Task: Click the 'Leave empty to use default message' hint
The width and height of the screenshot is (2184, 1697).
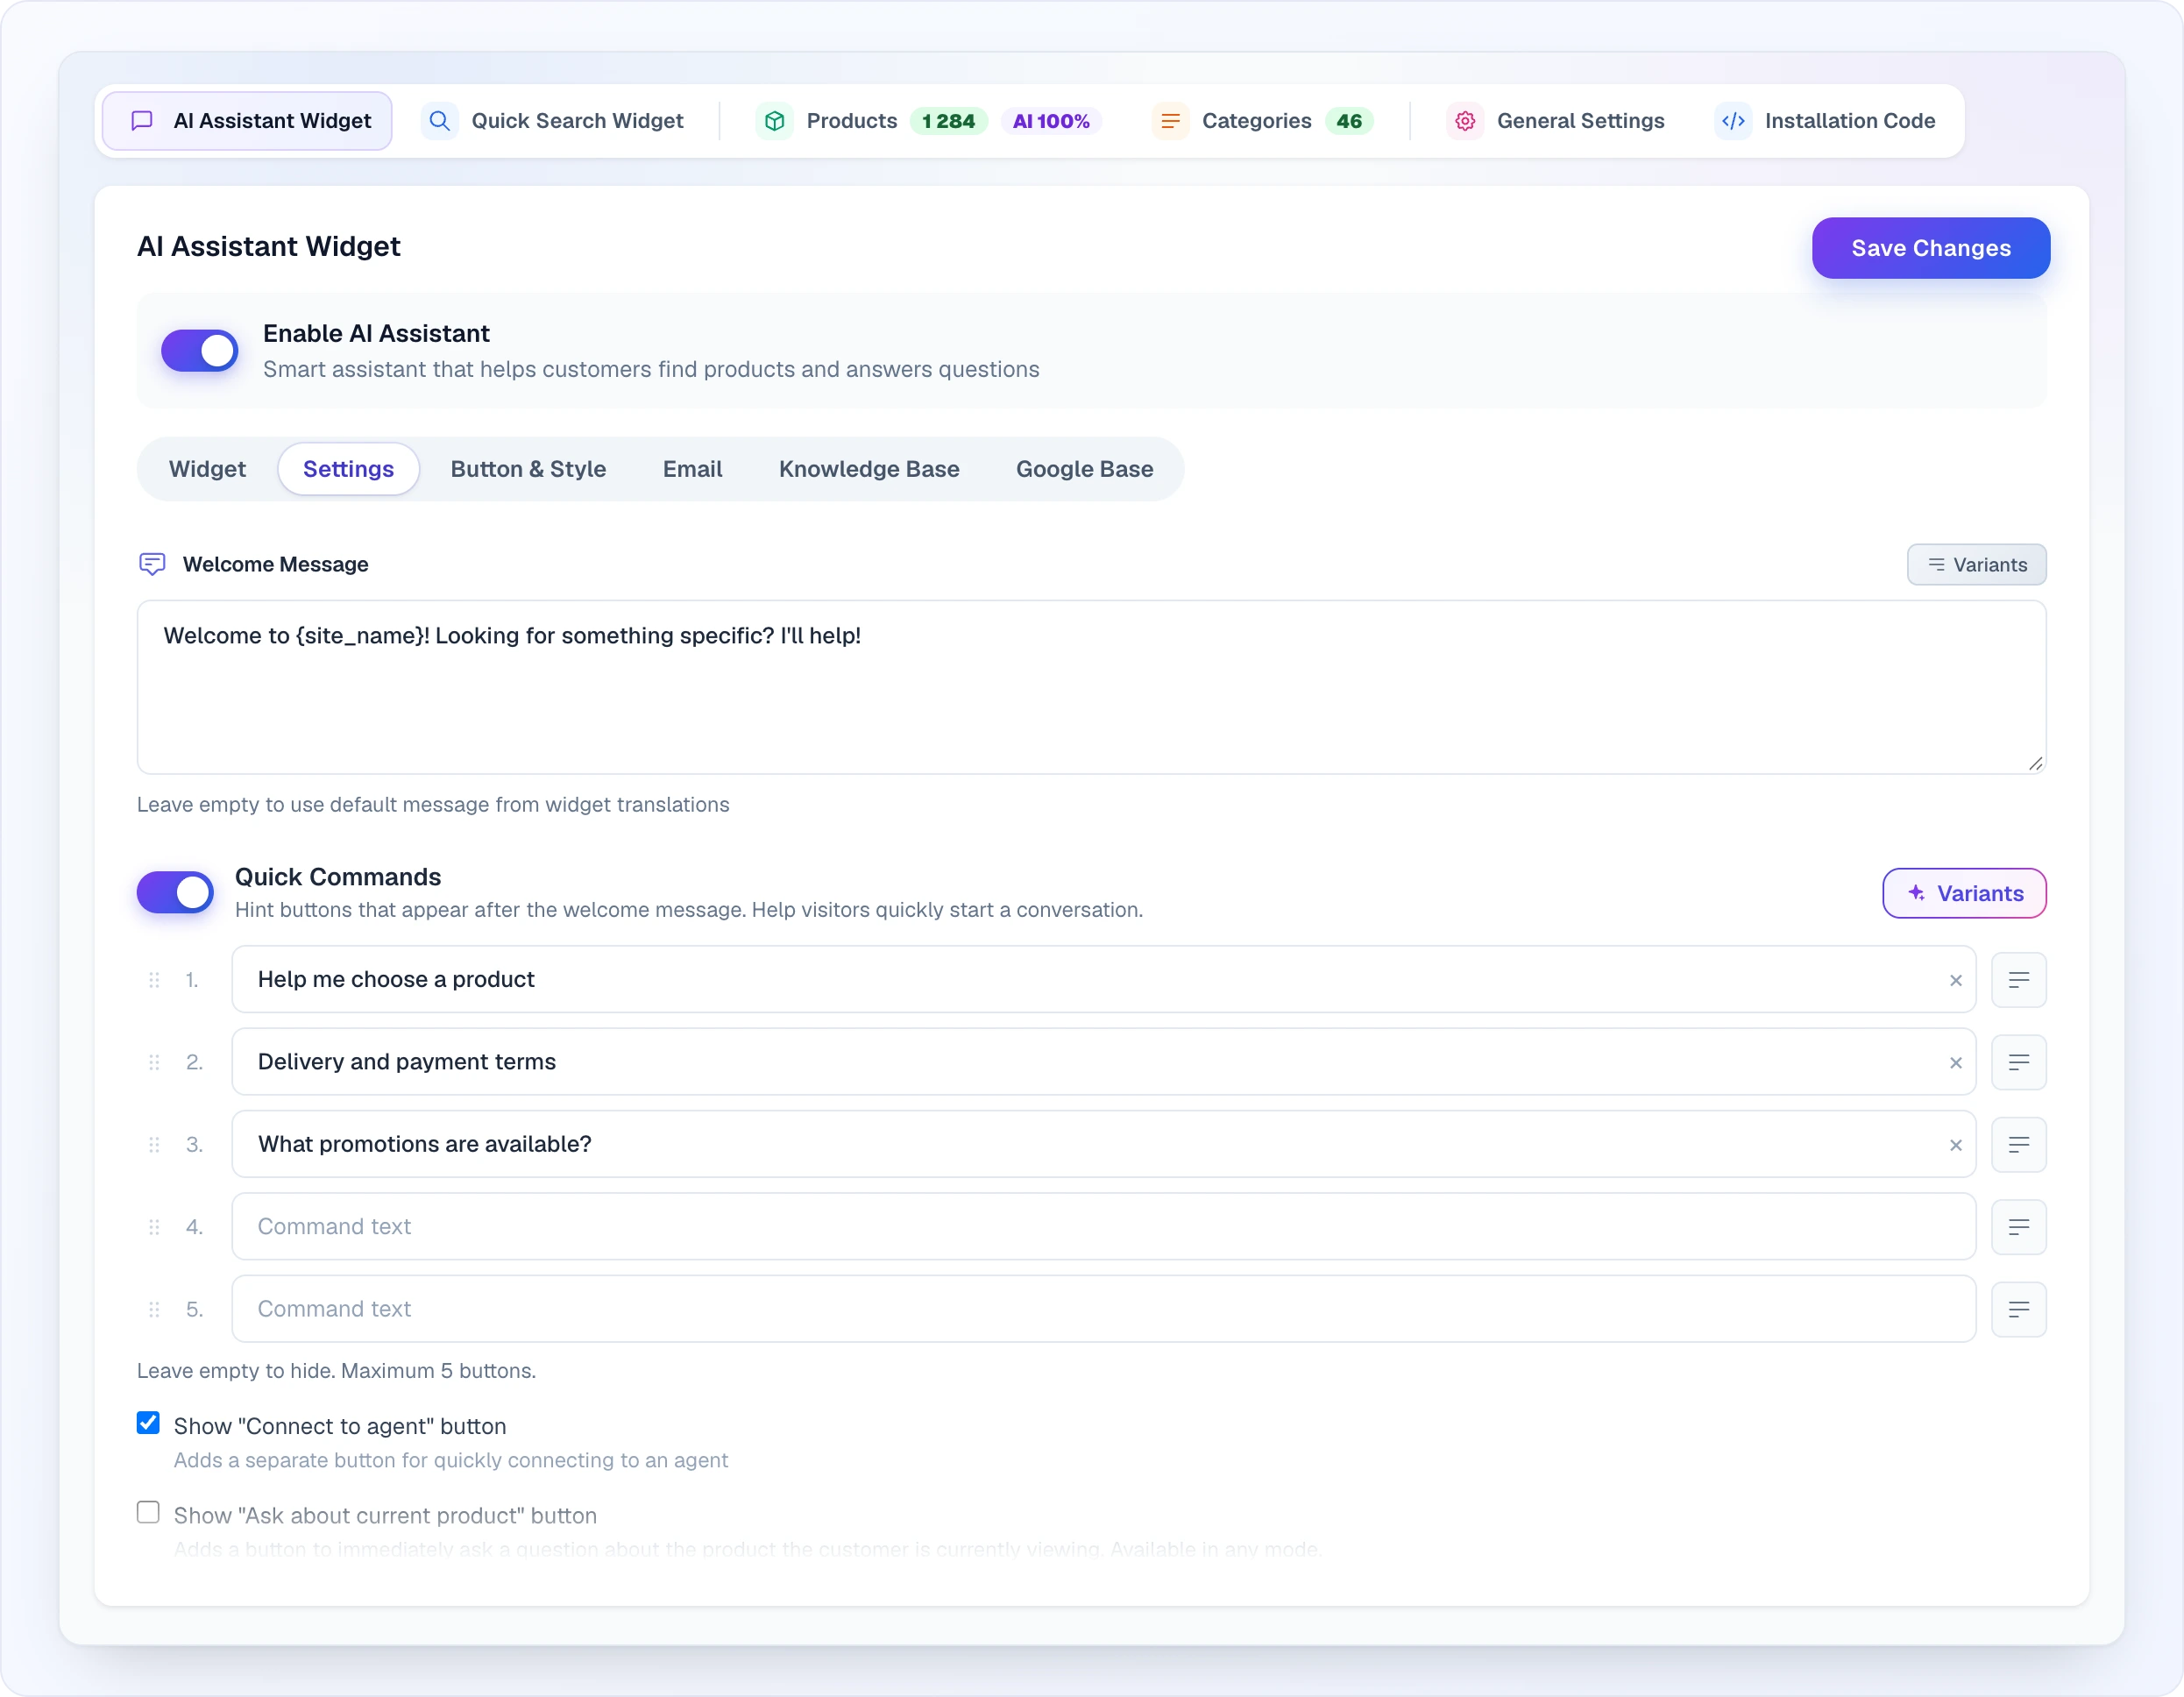Action: point(433,805)
